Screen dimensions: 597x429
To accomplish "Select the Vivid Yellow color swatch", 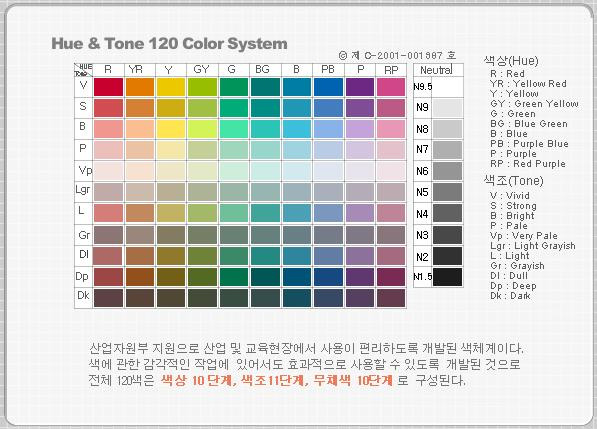I will [171, 87].
